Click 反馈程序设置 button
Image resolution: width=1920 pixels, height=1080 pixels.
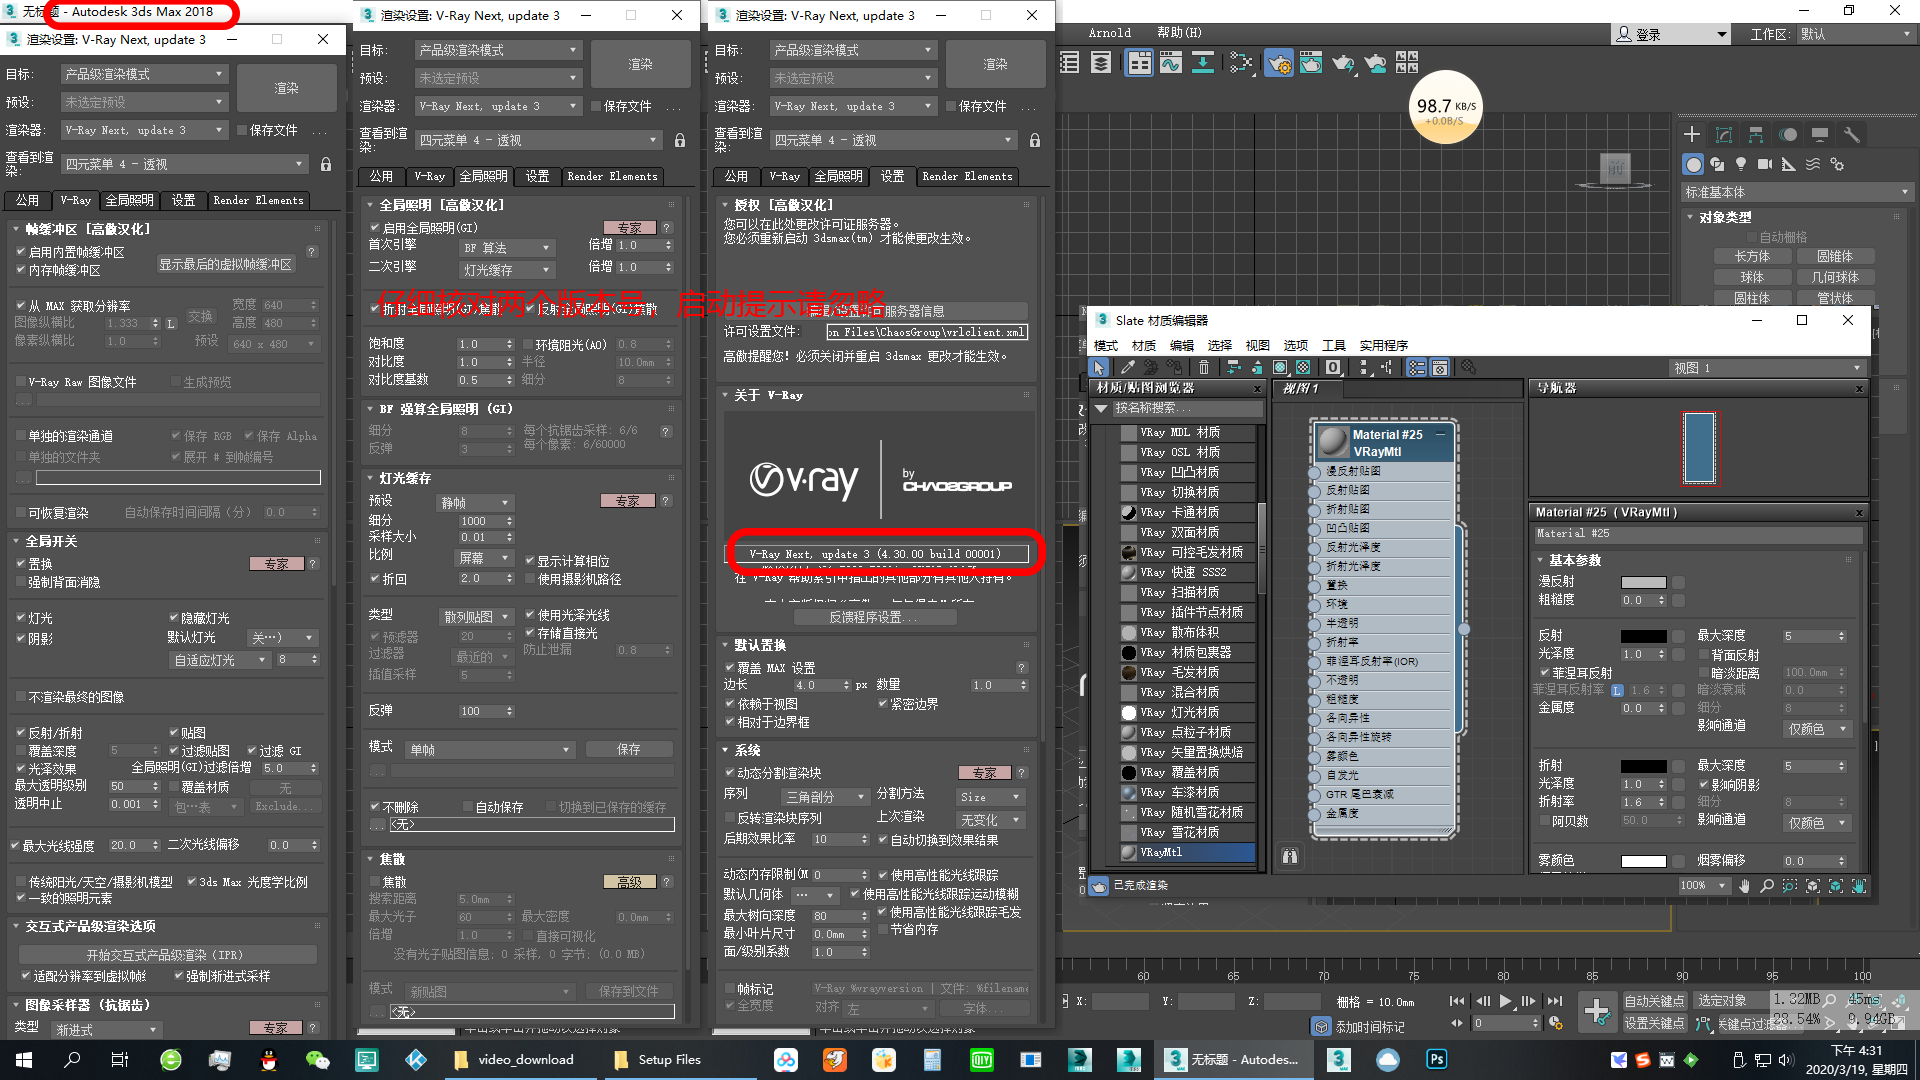click(873, 617)
